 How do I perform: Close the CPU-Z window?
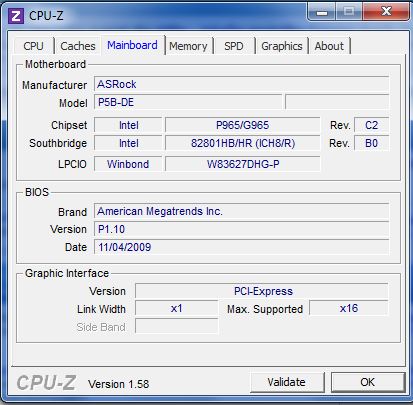coord(386,12)
